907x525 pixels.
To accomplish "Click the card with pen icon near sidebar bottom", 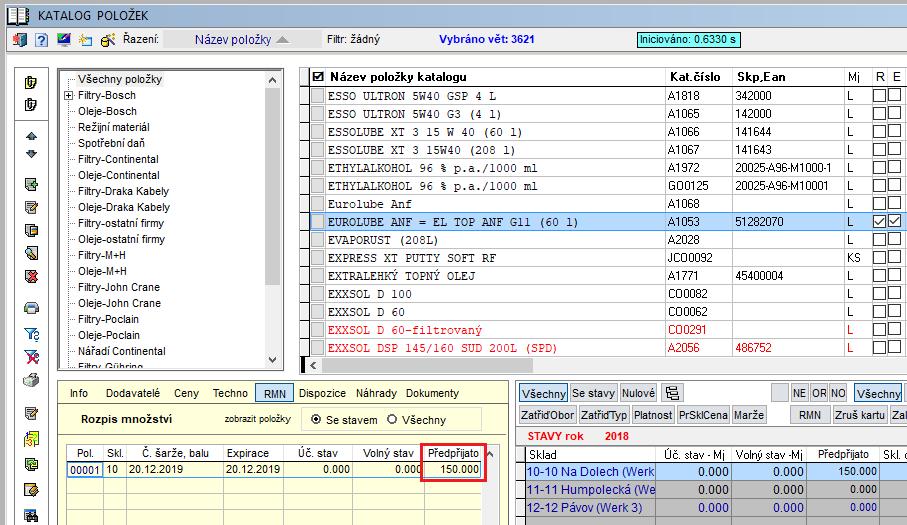I will (x=31, y=490).
